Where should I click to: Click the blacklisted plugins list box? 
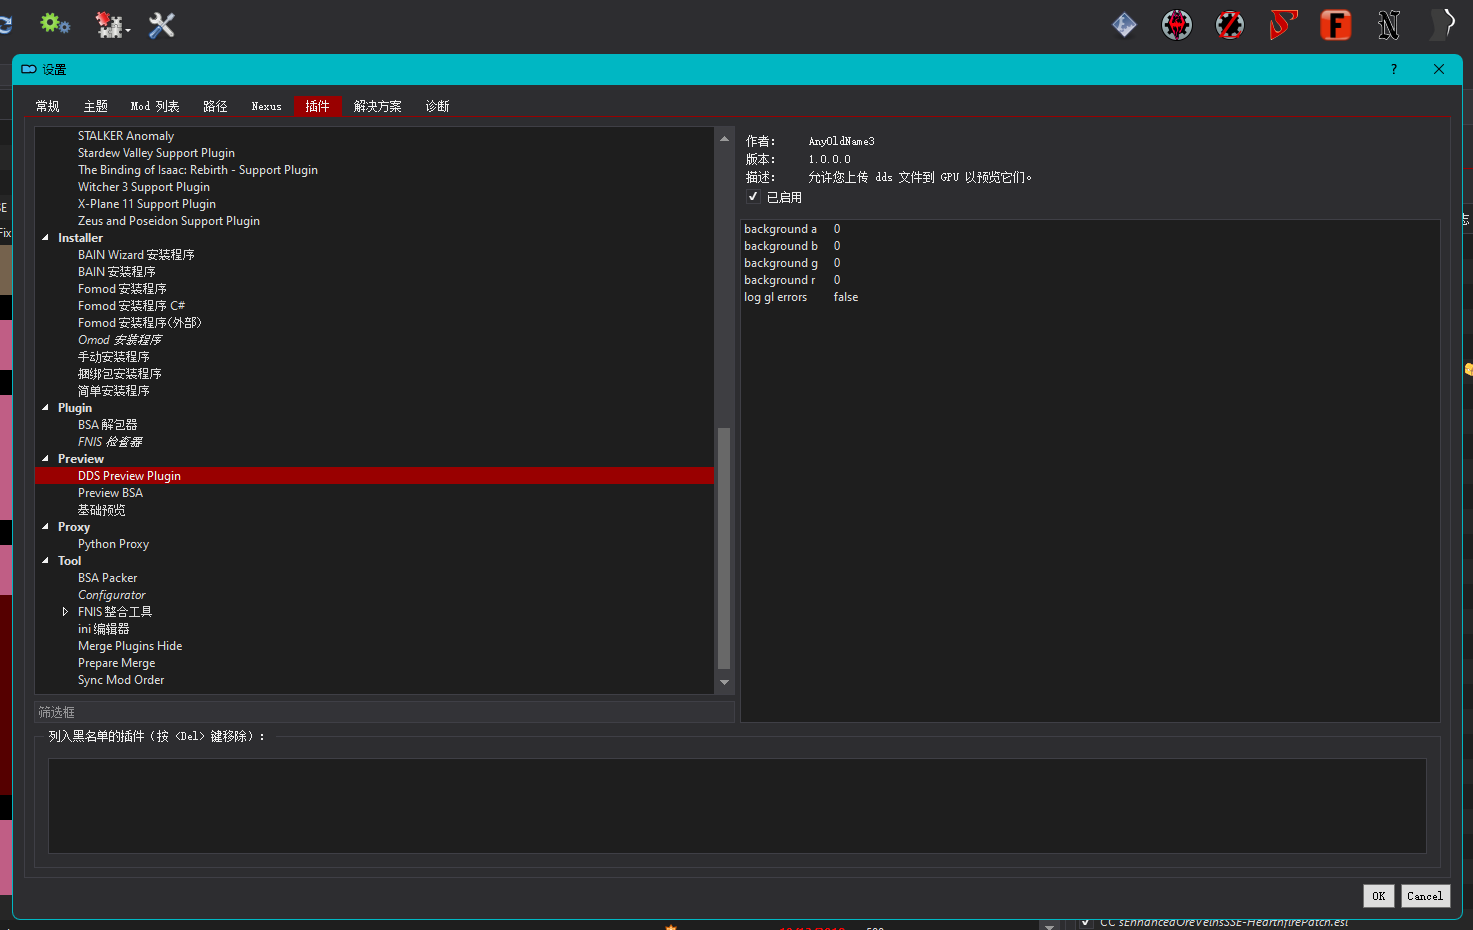tap(737, 806)
